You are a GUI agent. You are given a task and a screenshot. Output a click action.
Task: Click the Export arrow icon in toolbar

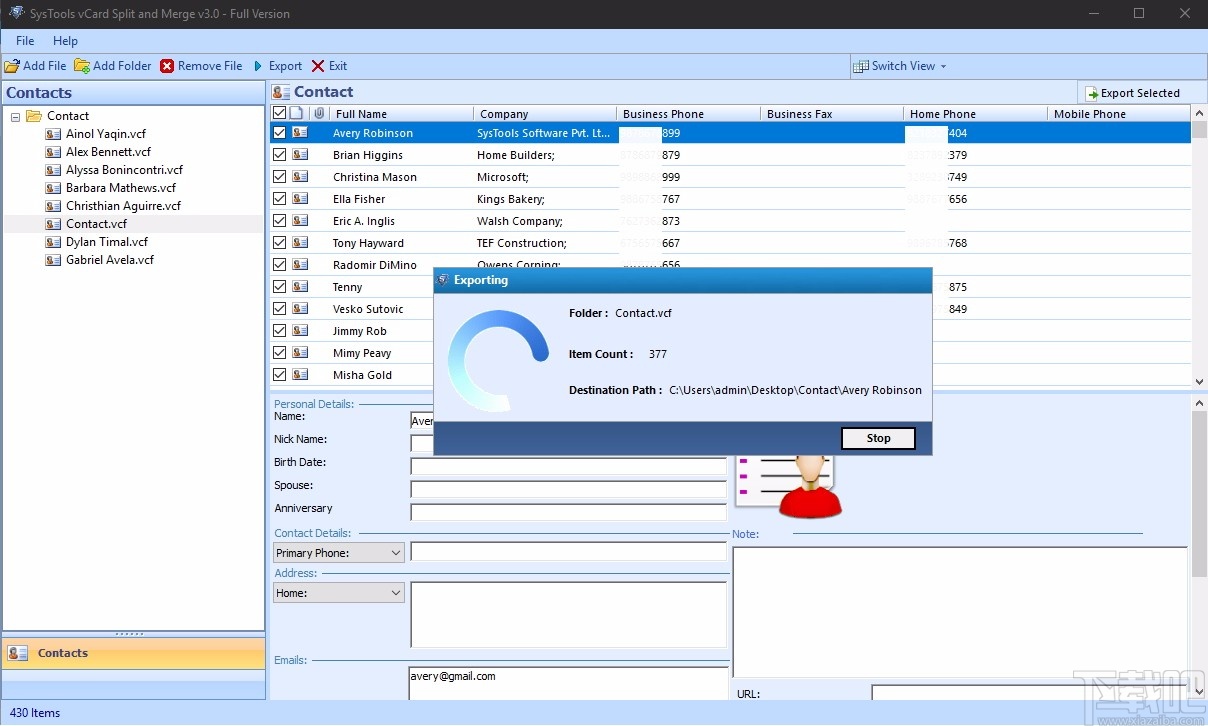point(258,66)
